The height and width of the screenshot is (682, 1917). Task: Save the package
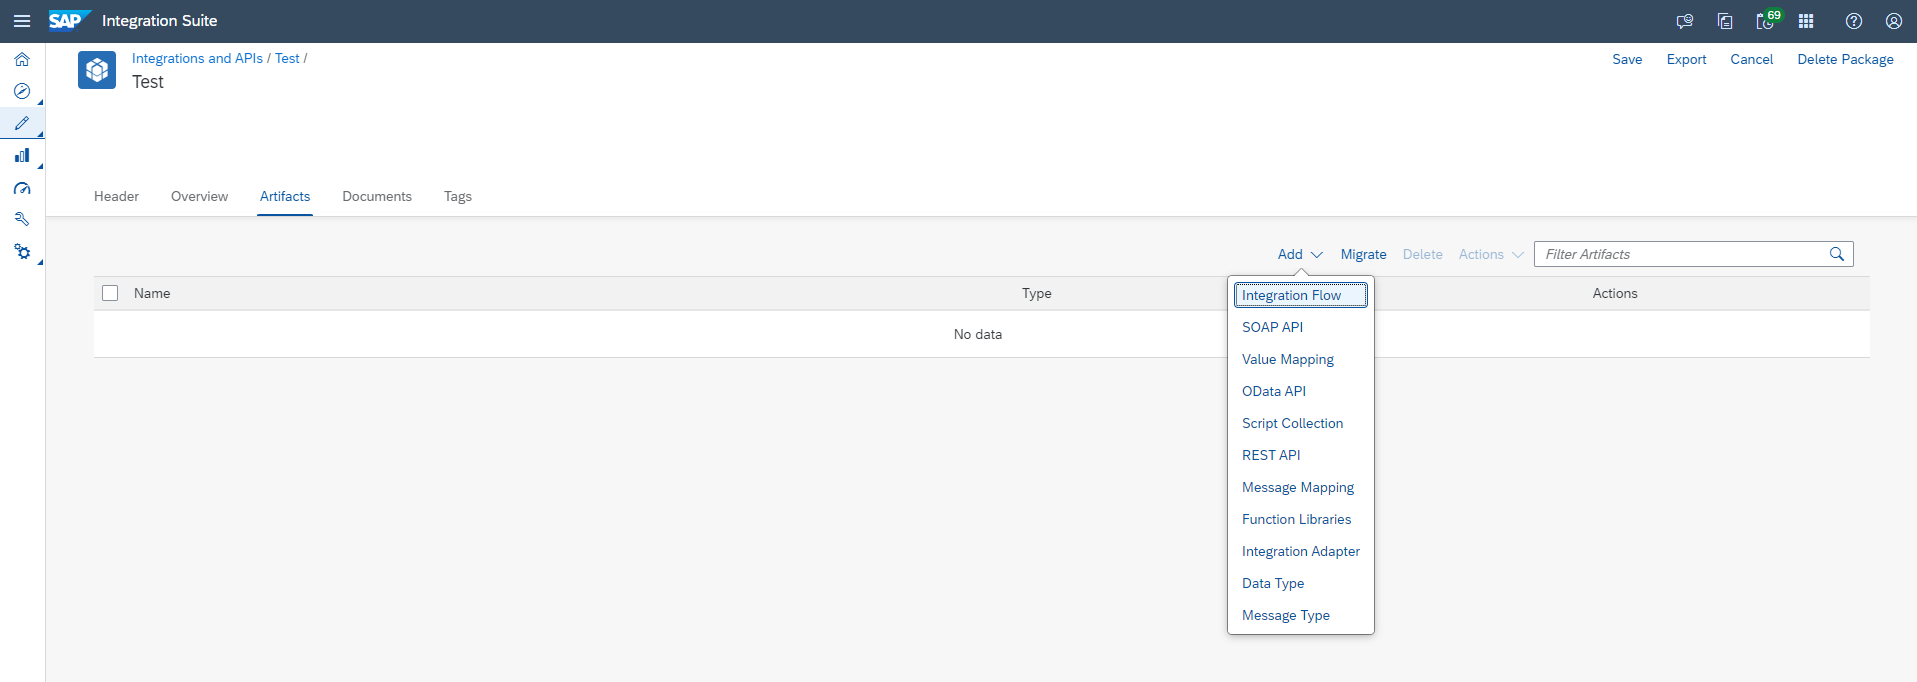pyautogui.click(x=1627, y=59)
